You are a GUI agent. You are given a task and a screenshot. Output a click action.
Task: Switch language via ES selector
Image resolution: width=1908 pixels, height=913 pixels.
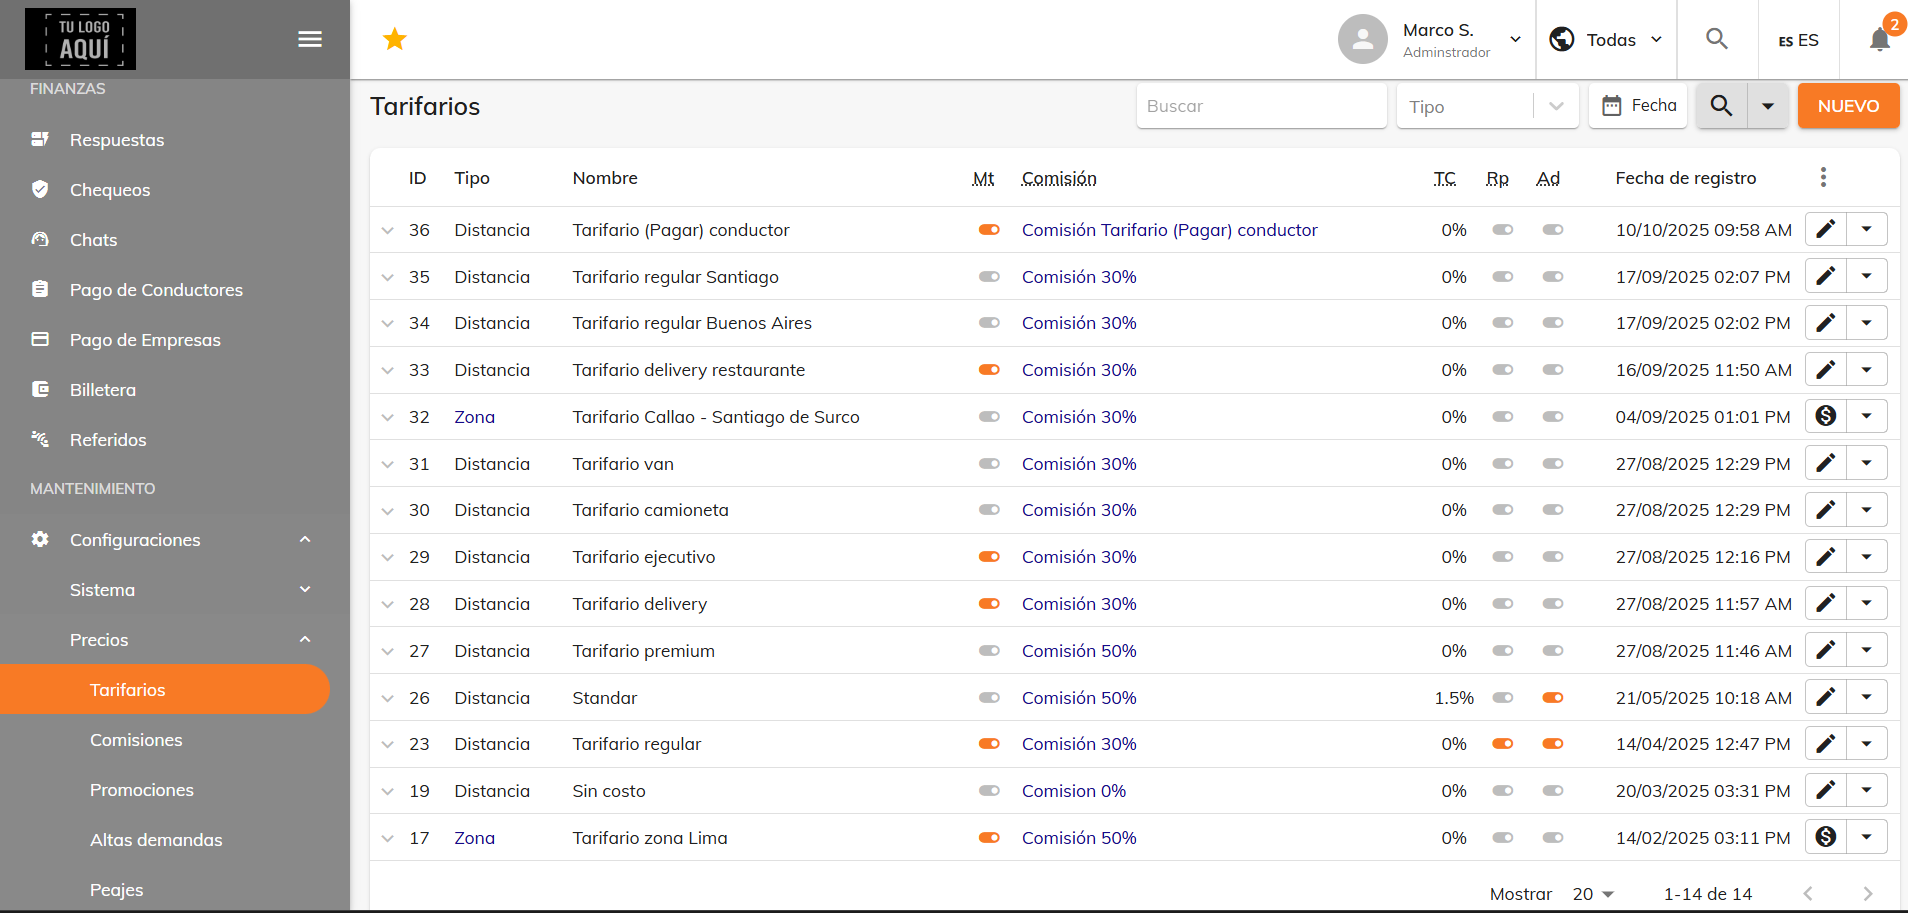pyautogui.click(x=1798, y=40)
